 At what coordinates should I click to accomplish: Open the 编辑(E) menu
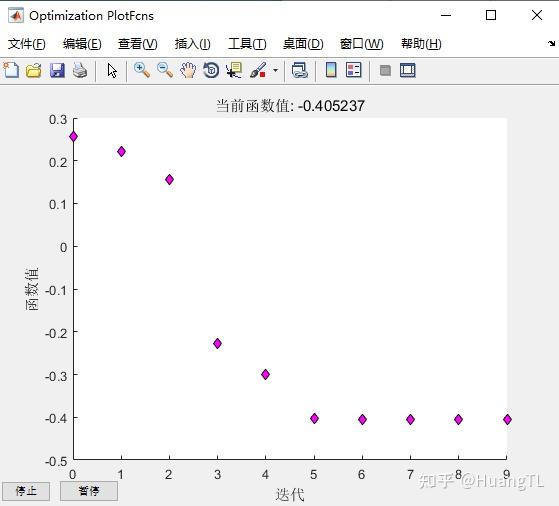pos(82,44)
